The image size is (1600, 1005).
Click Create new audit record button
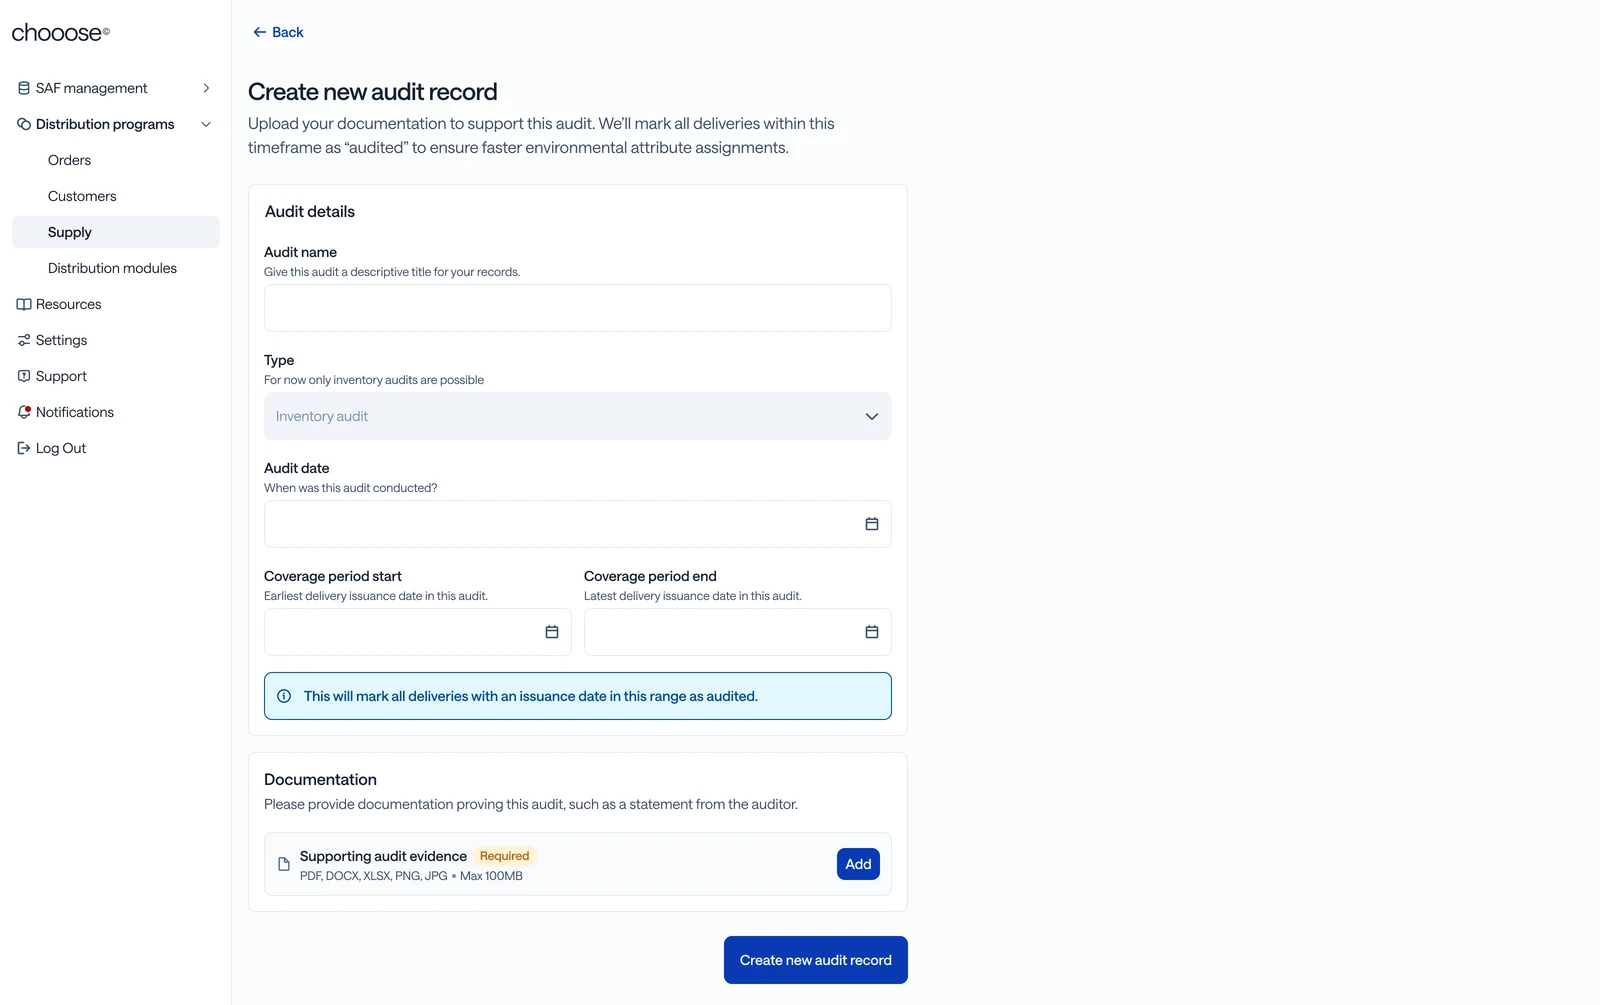click(x=815, y=960)
